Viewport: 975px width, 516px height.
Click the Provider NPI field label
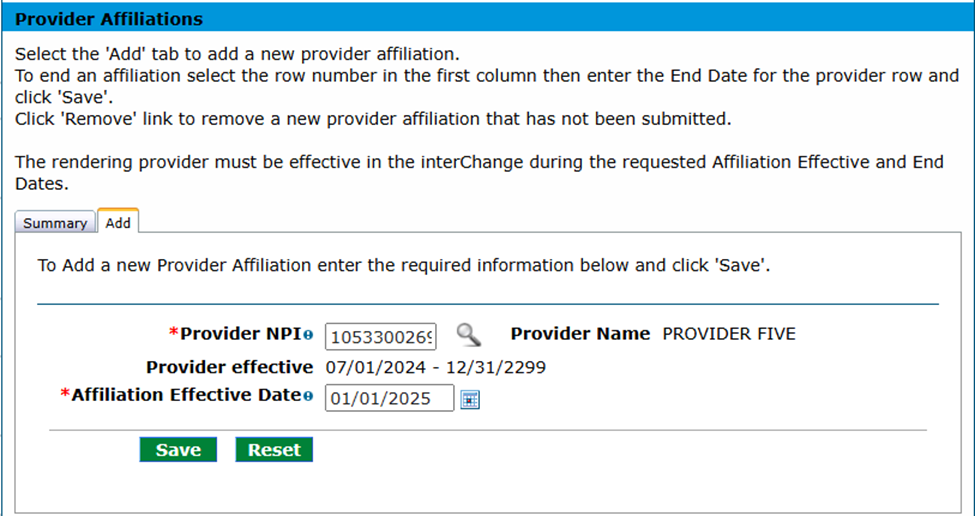click(x=240, y=335)
